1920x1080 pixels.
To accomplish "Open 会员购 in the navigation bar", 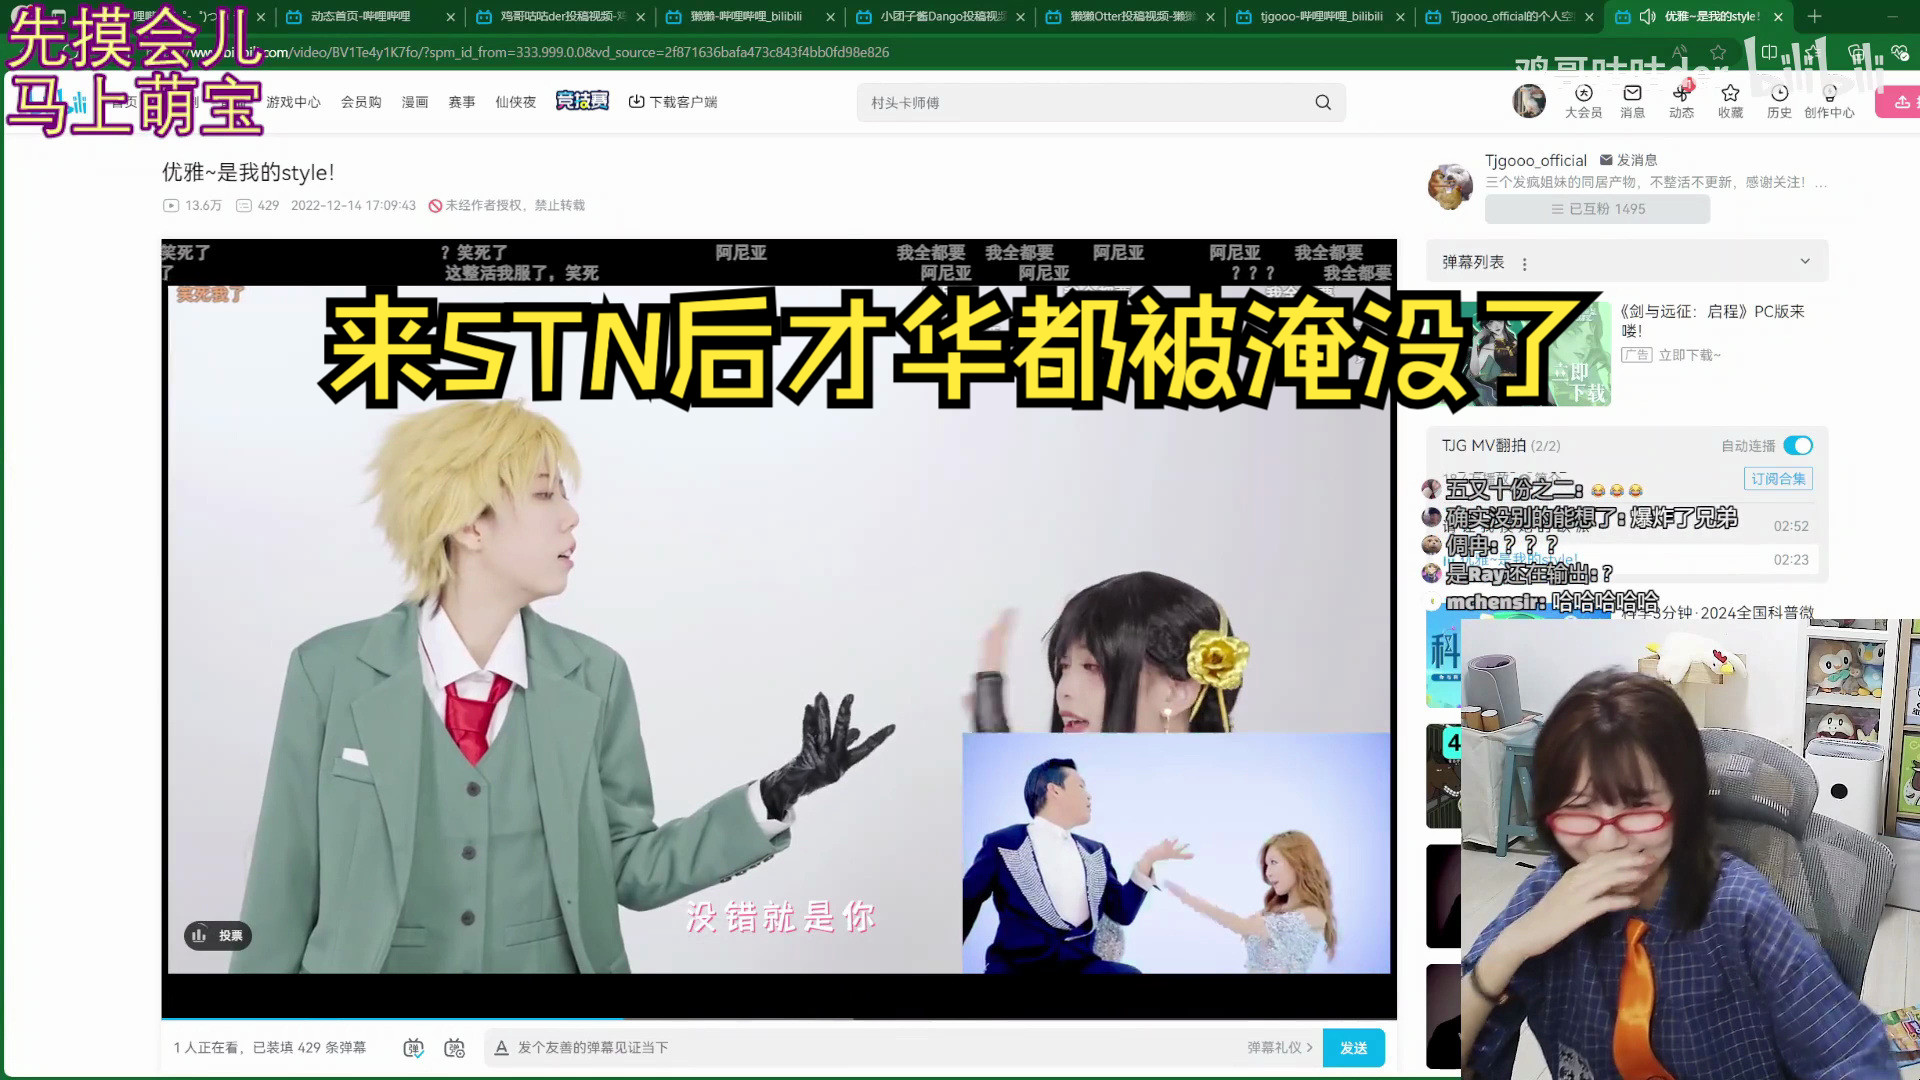I will [x=361, y=102].
